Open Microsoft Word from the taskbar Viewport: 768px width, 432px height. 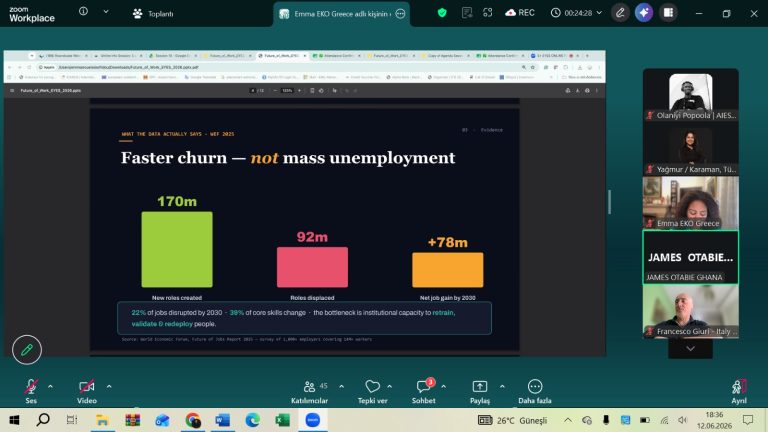[x=222, y=420]
